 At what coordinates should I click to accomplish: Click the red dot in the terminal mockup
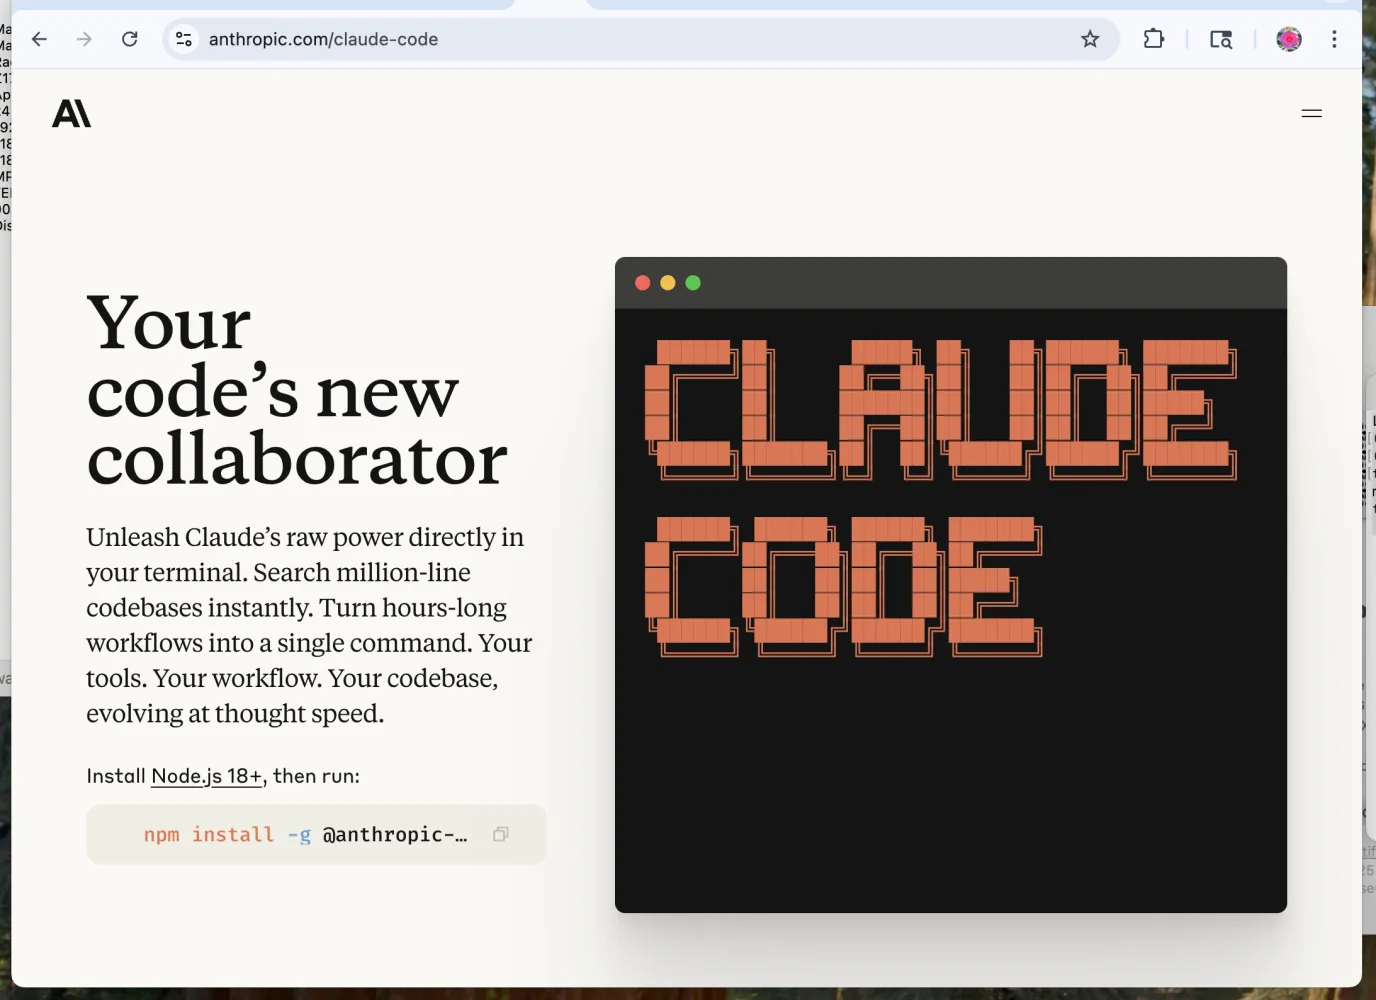[643, 283]
